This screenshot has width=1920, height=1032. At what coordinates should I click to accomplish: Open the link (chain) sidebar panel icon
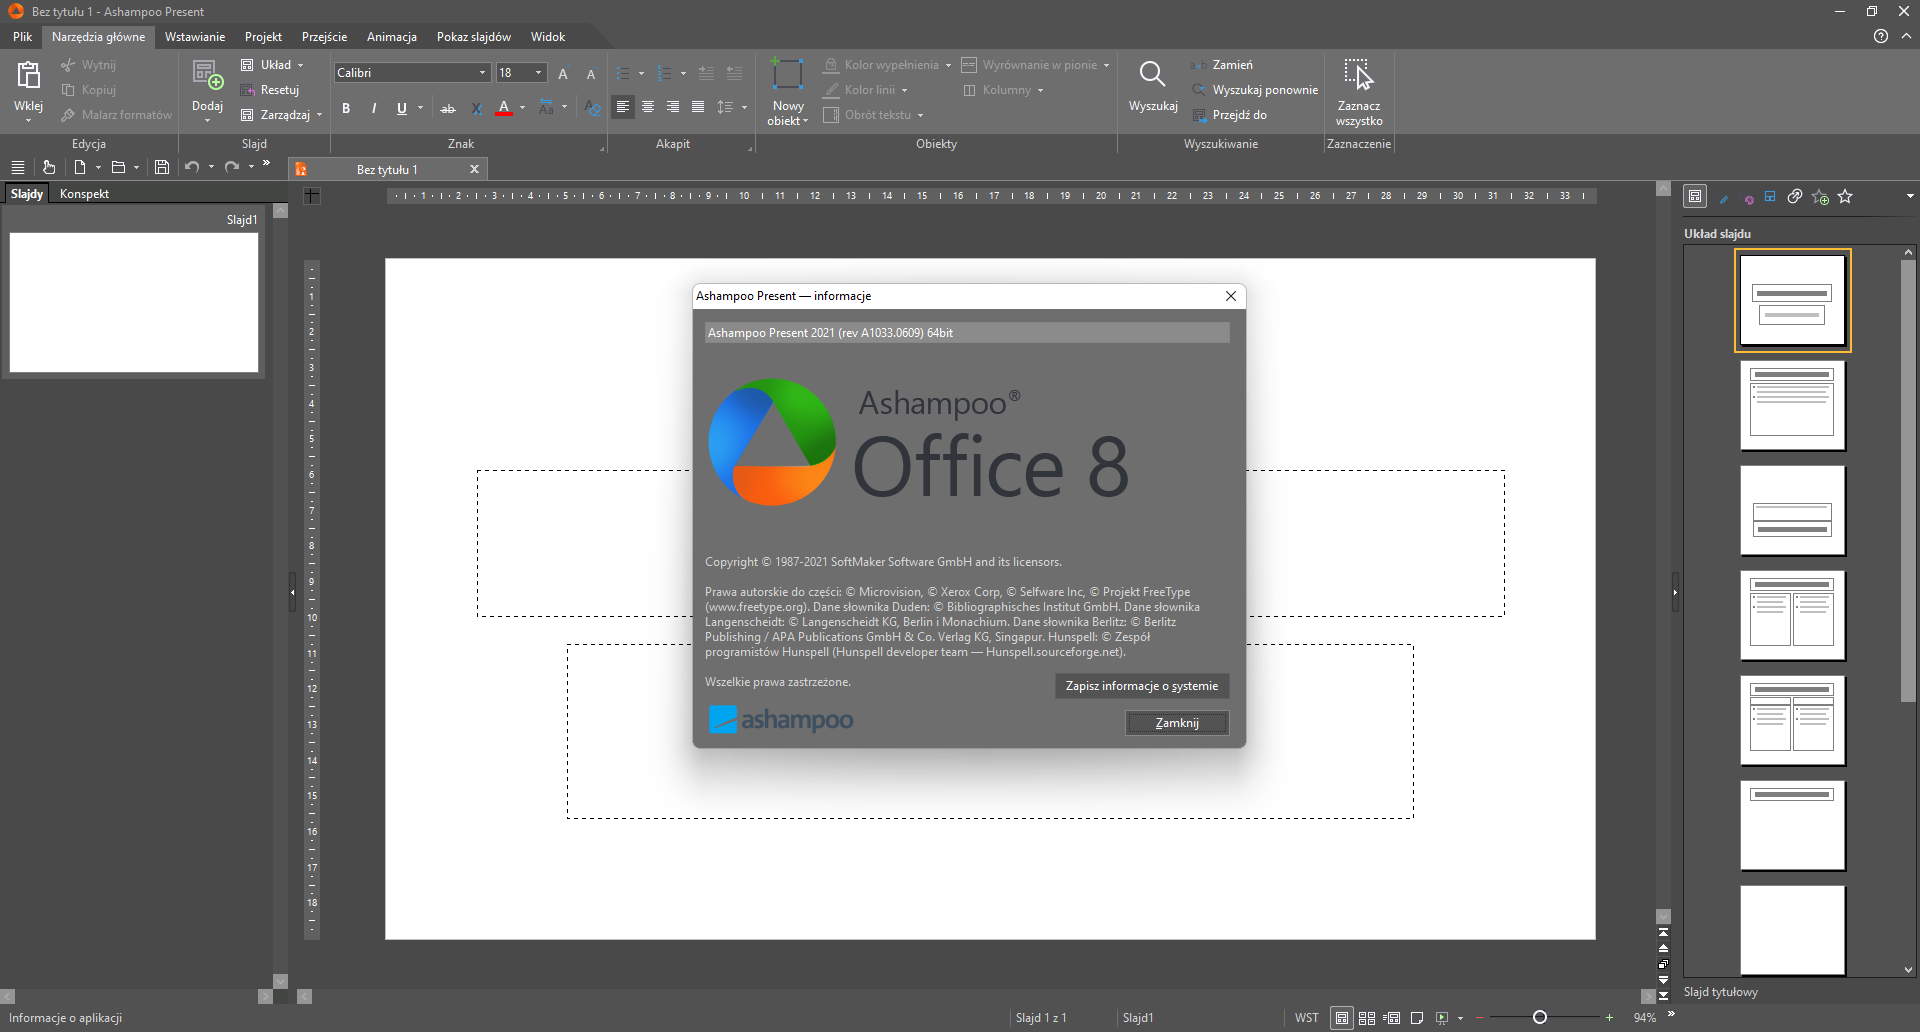tap(1795, 197)
